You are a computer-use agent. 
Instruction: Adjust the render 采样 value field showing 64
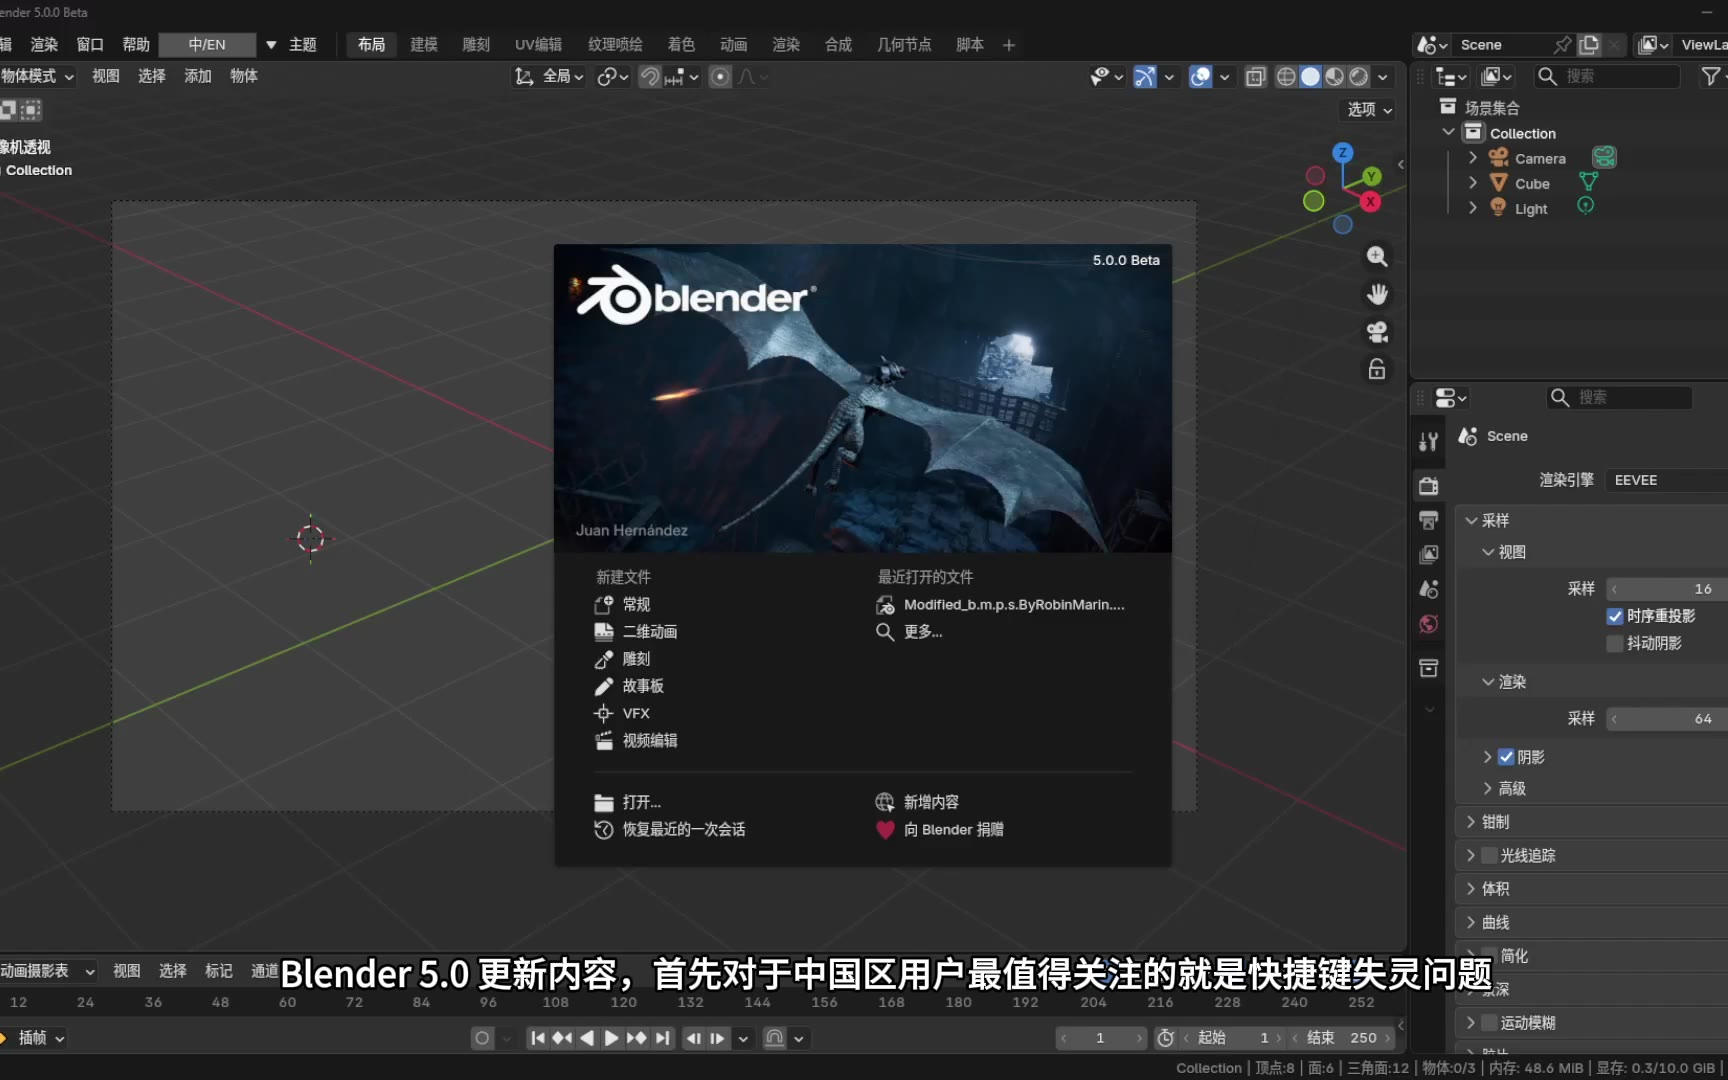pyautogui.click(x=1665, y=719)
